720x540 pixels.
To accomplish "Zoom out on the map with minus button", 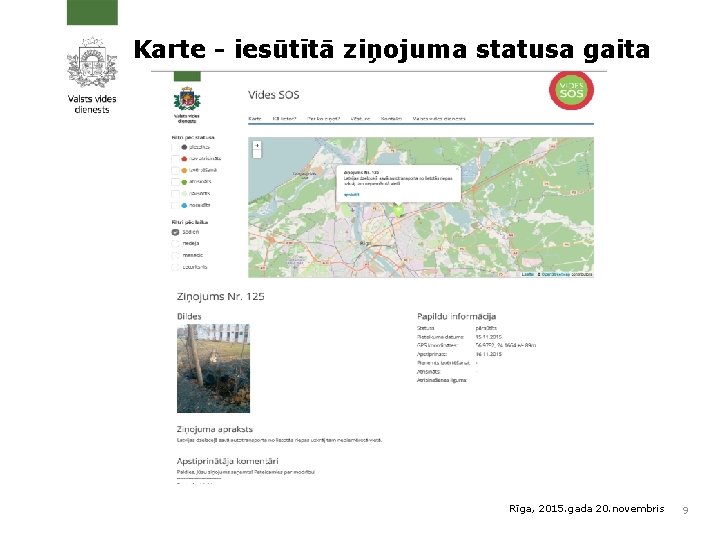I will 257,154.
